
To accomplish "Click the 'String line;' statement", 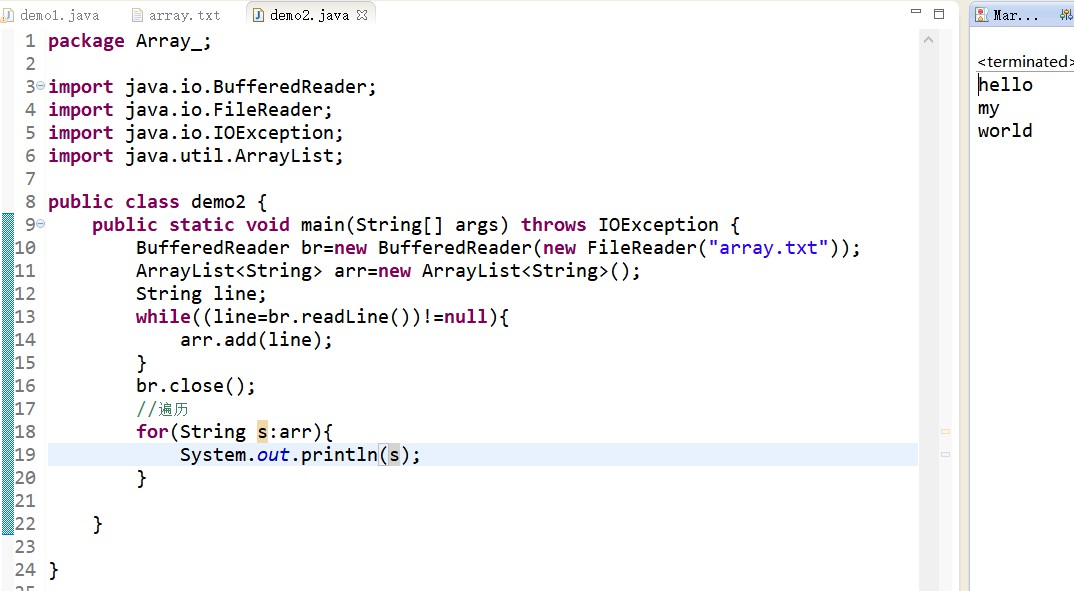I will [x=201, y=294].
